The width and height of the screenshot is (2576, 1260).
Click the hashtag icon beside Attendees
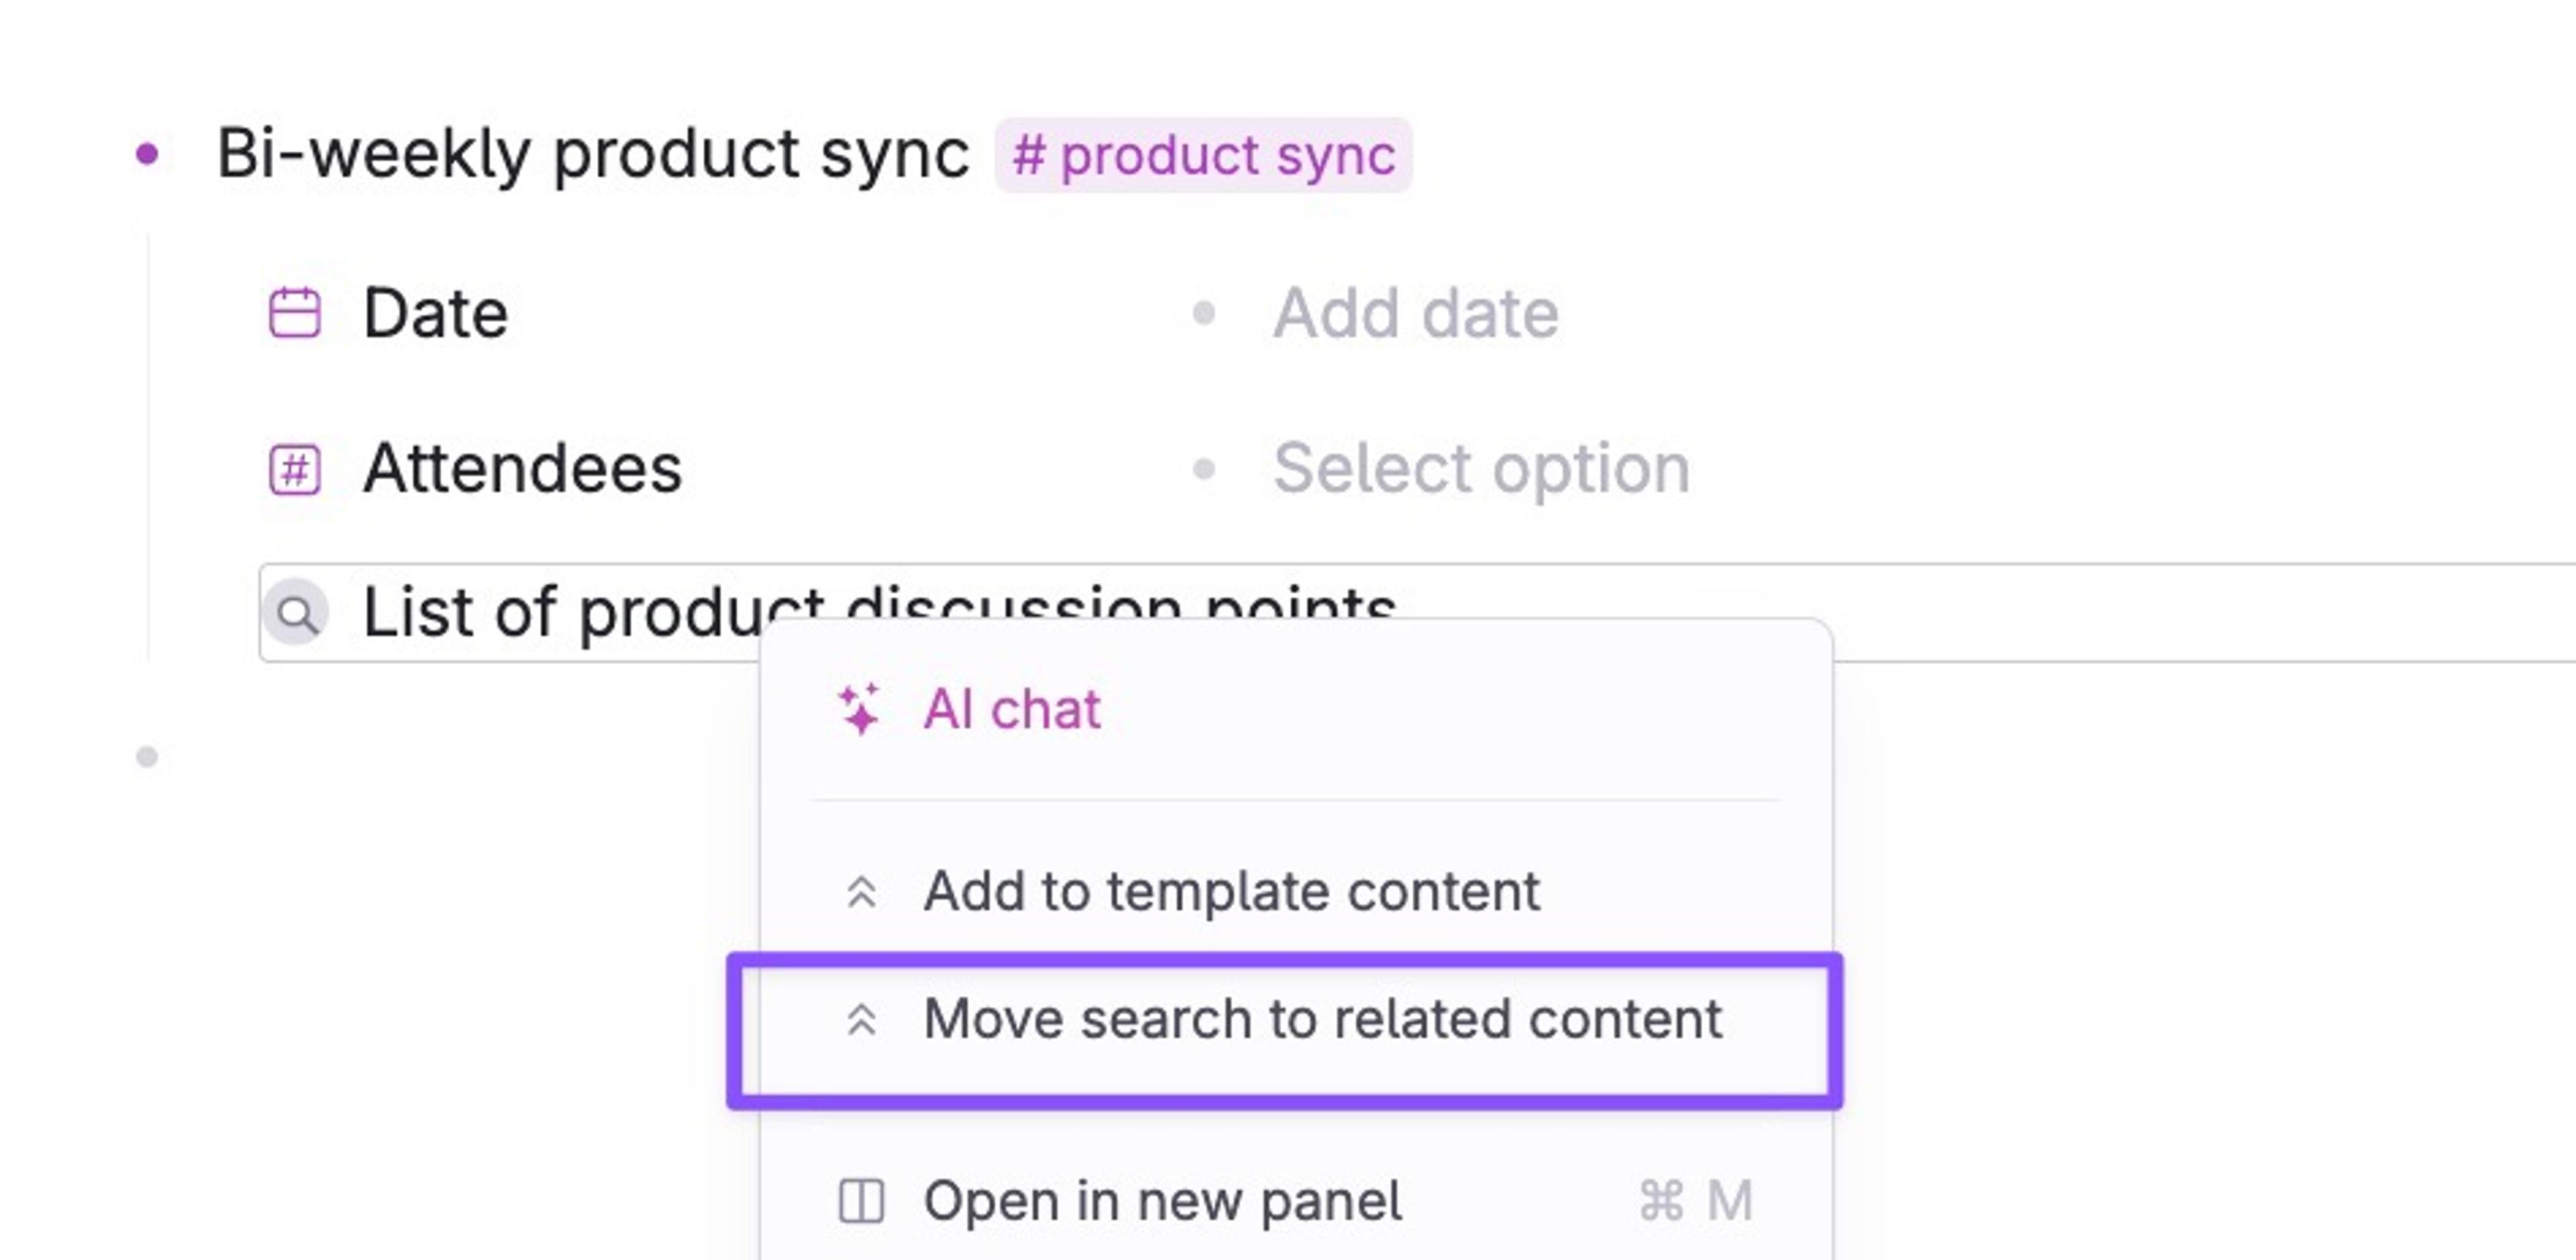click(x=295, y=469)
